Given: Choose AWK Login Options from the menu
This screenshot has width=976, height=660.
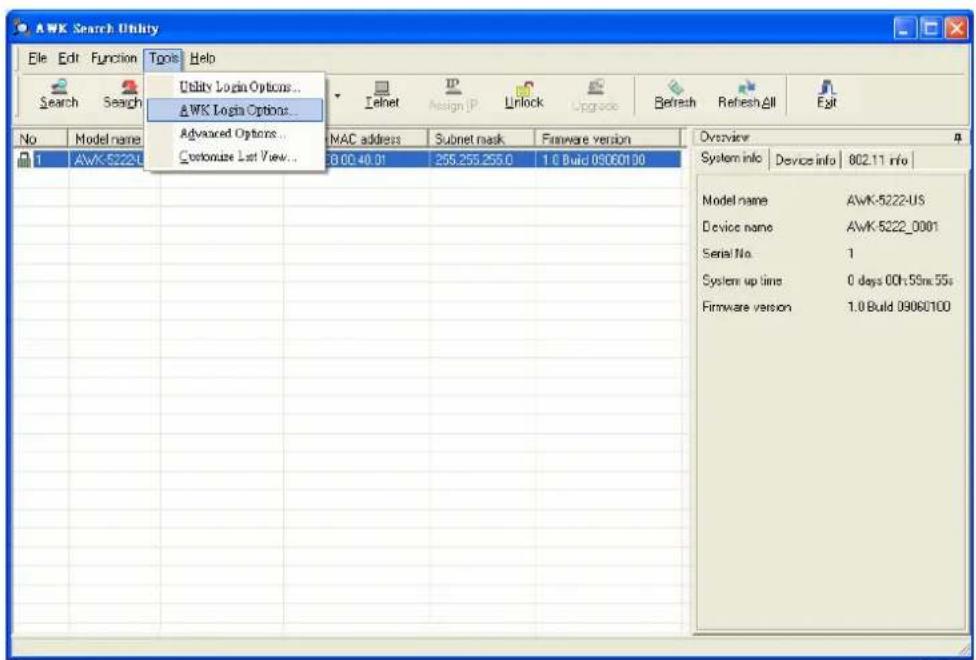Looking at the screenshot, I should point(235,110).
